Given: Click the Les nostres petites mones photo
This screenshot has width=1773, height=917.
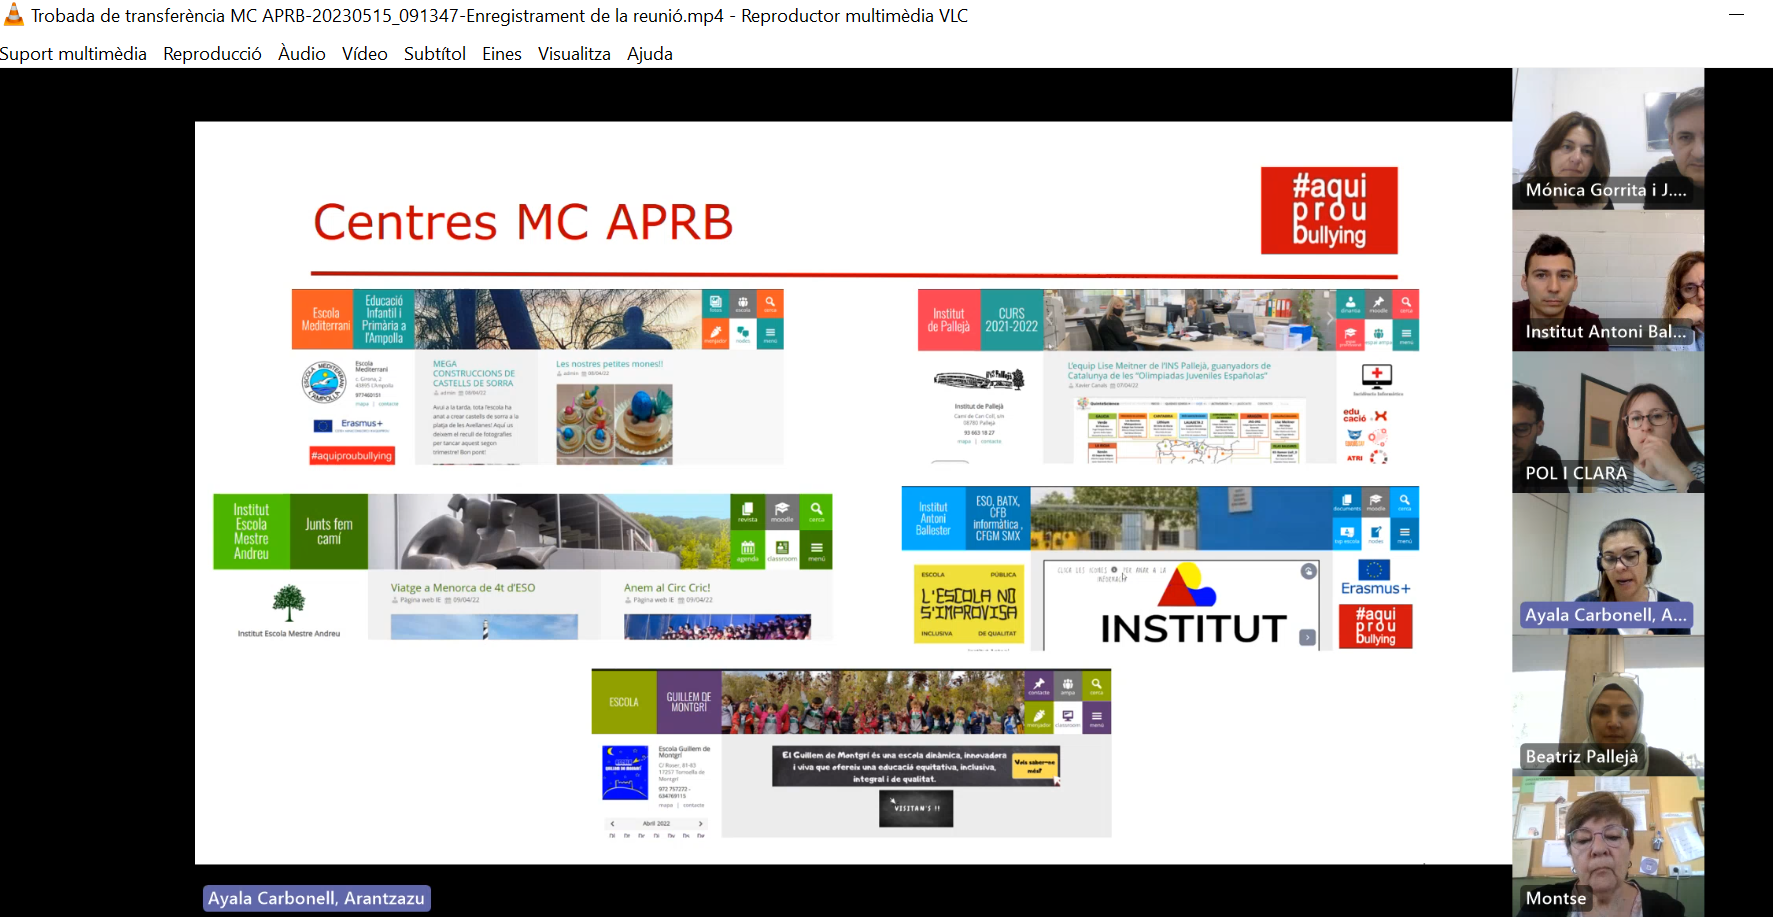Looking at the screenshot, I should [614, 424].
